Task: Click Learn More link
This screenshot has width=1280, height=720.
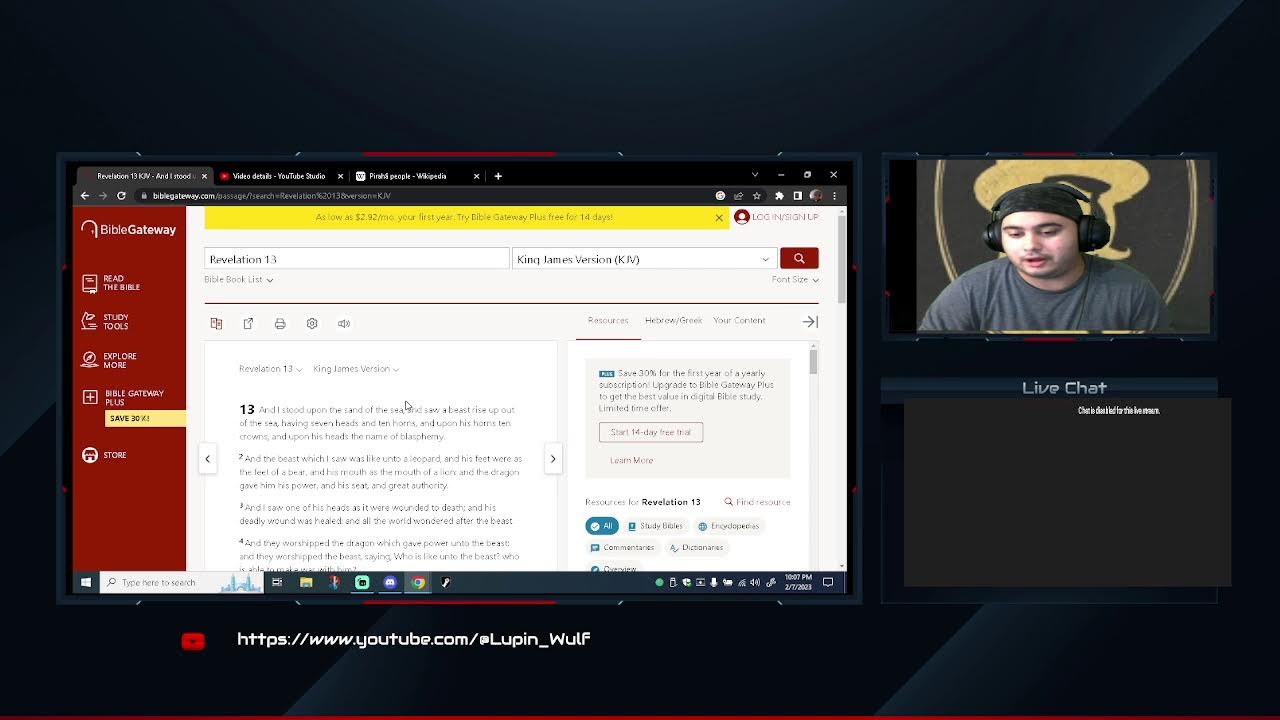Action: click(631, 460)
